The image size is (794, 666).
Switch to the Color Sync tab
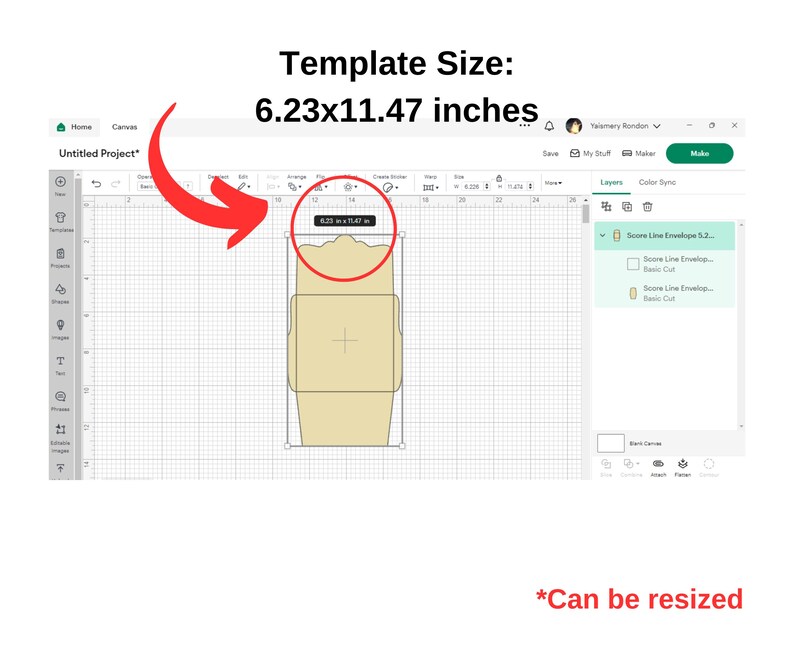pyautogui.click(x=657, y=182)
